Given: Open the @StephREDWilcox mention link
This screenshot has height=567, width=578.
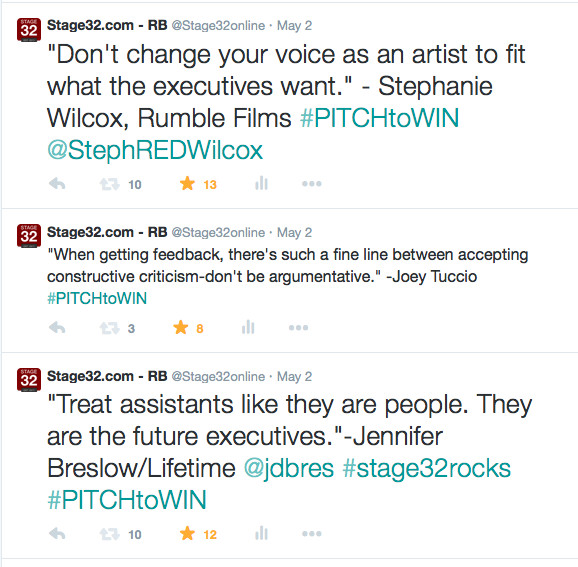Looking at the screenshot, I should [x=155, y=150].
